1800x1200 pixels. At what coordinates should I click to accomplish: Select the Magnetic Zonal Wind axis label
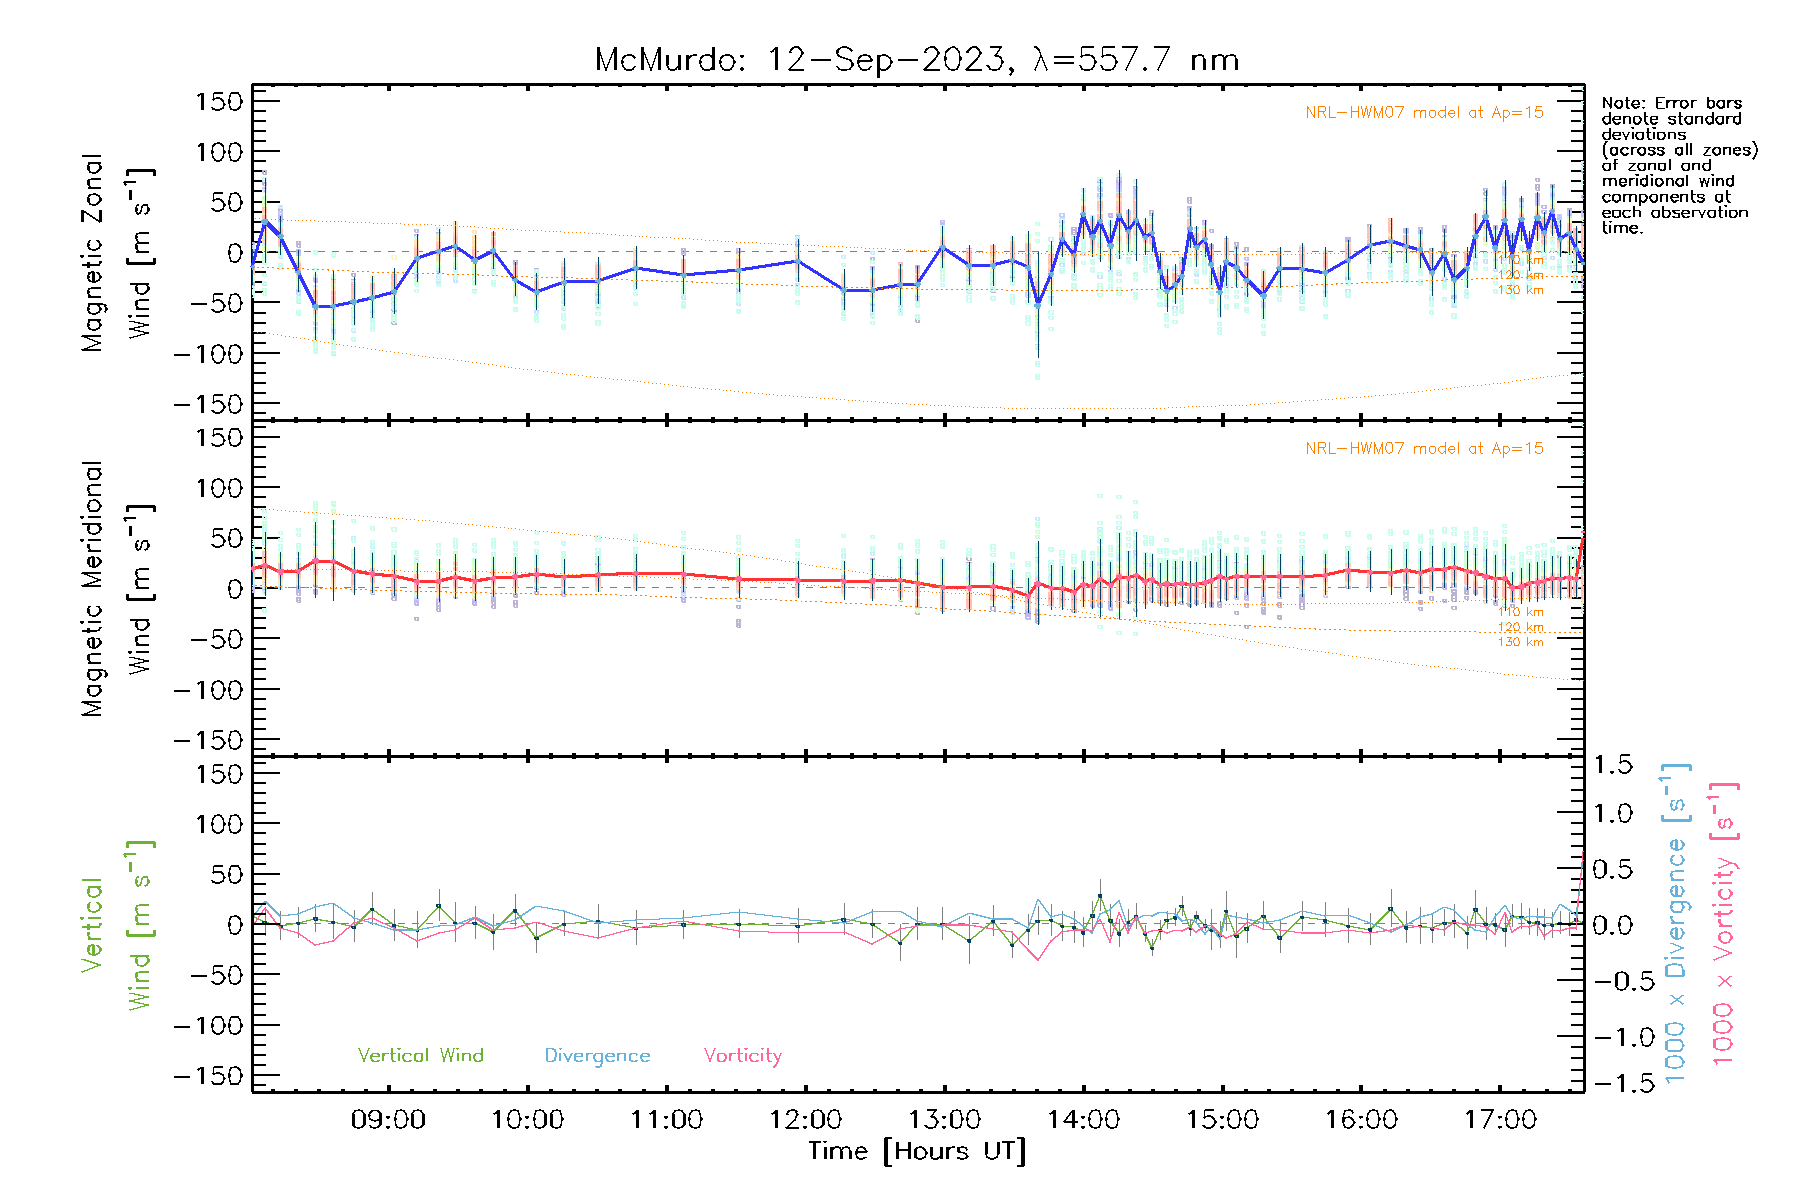117,253
